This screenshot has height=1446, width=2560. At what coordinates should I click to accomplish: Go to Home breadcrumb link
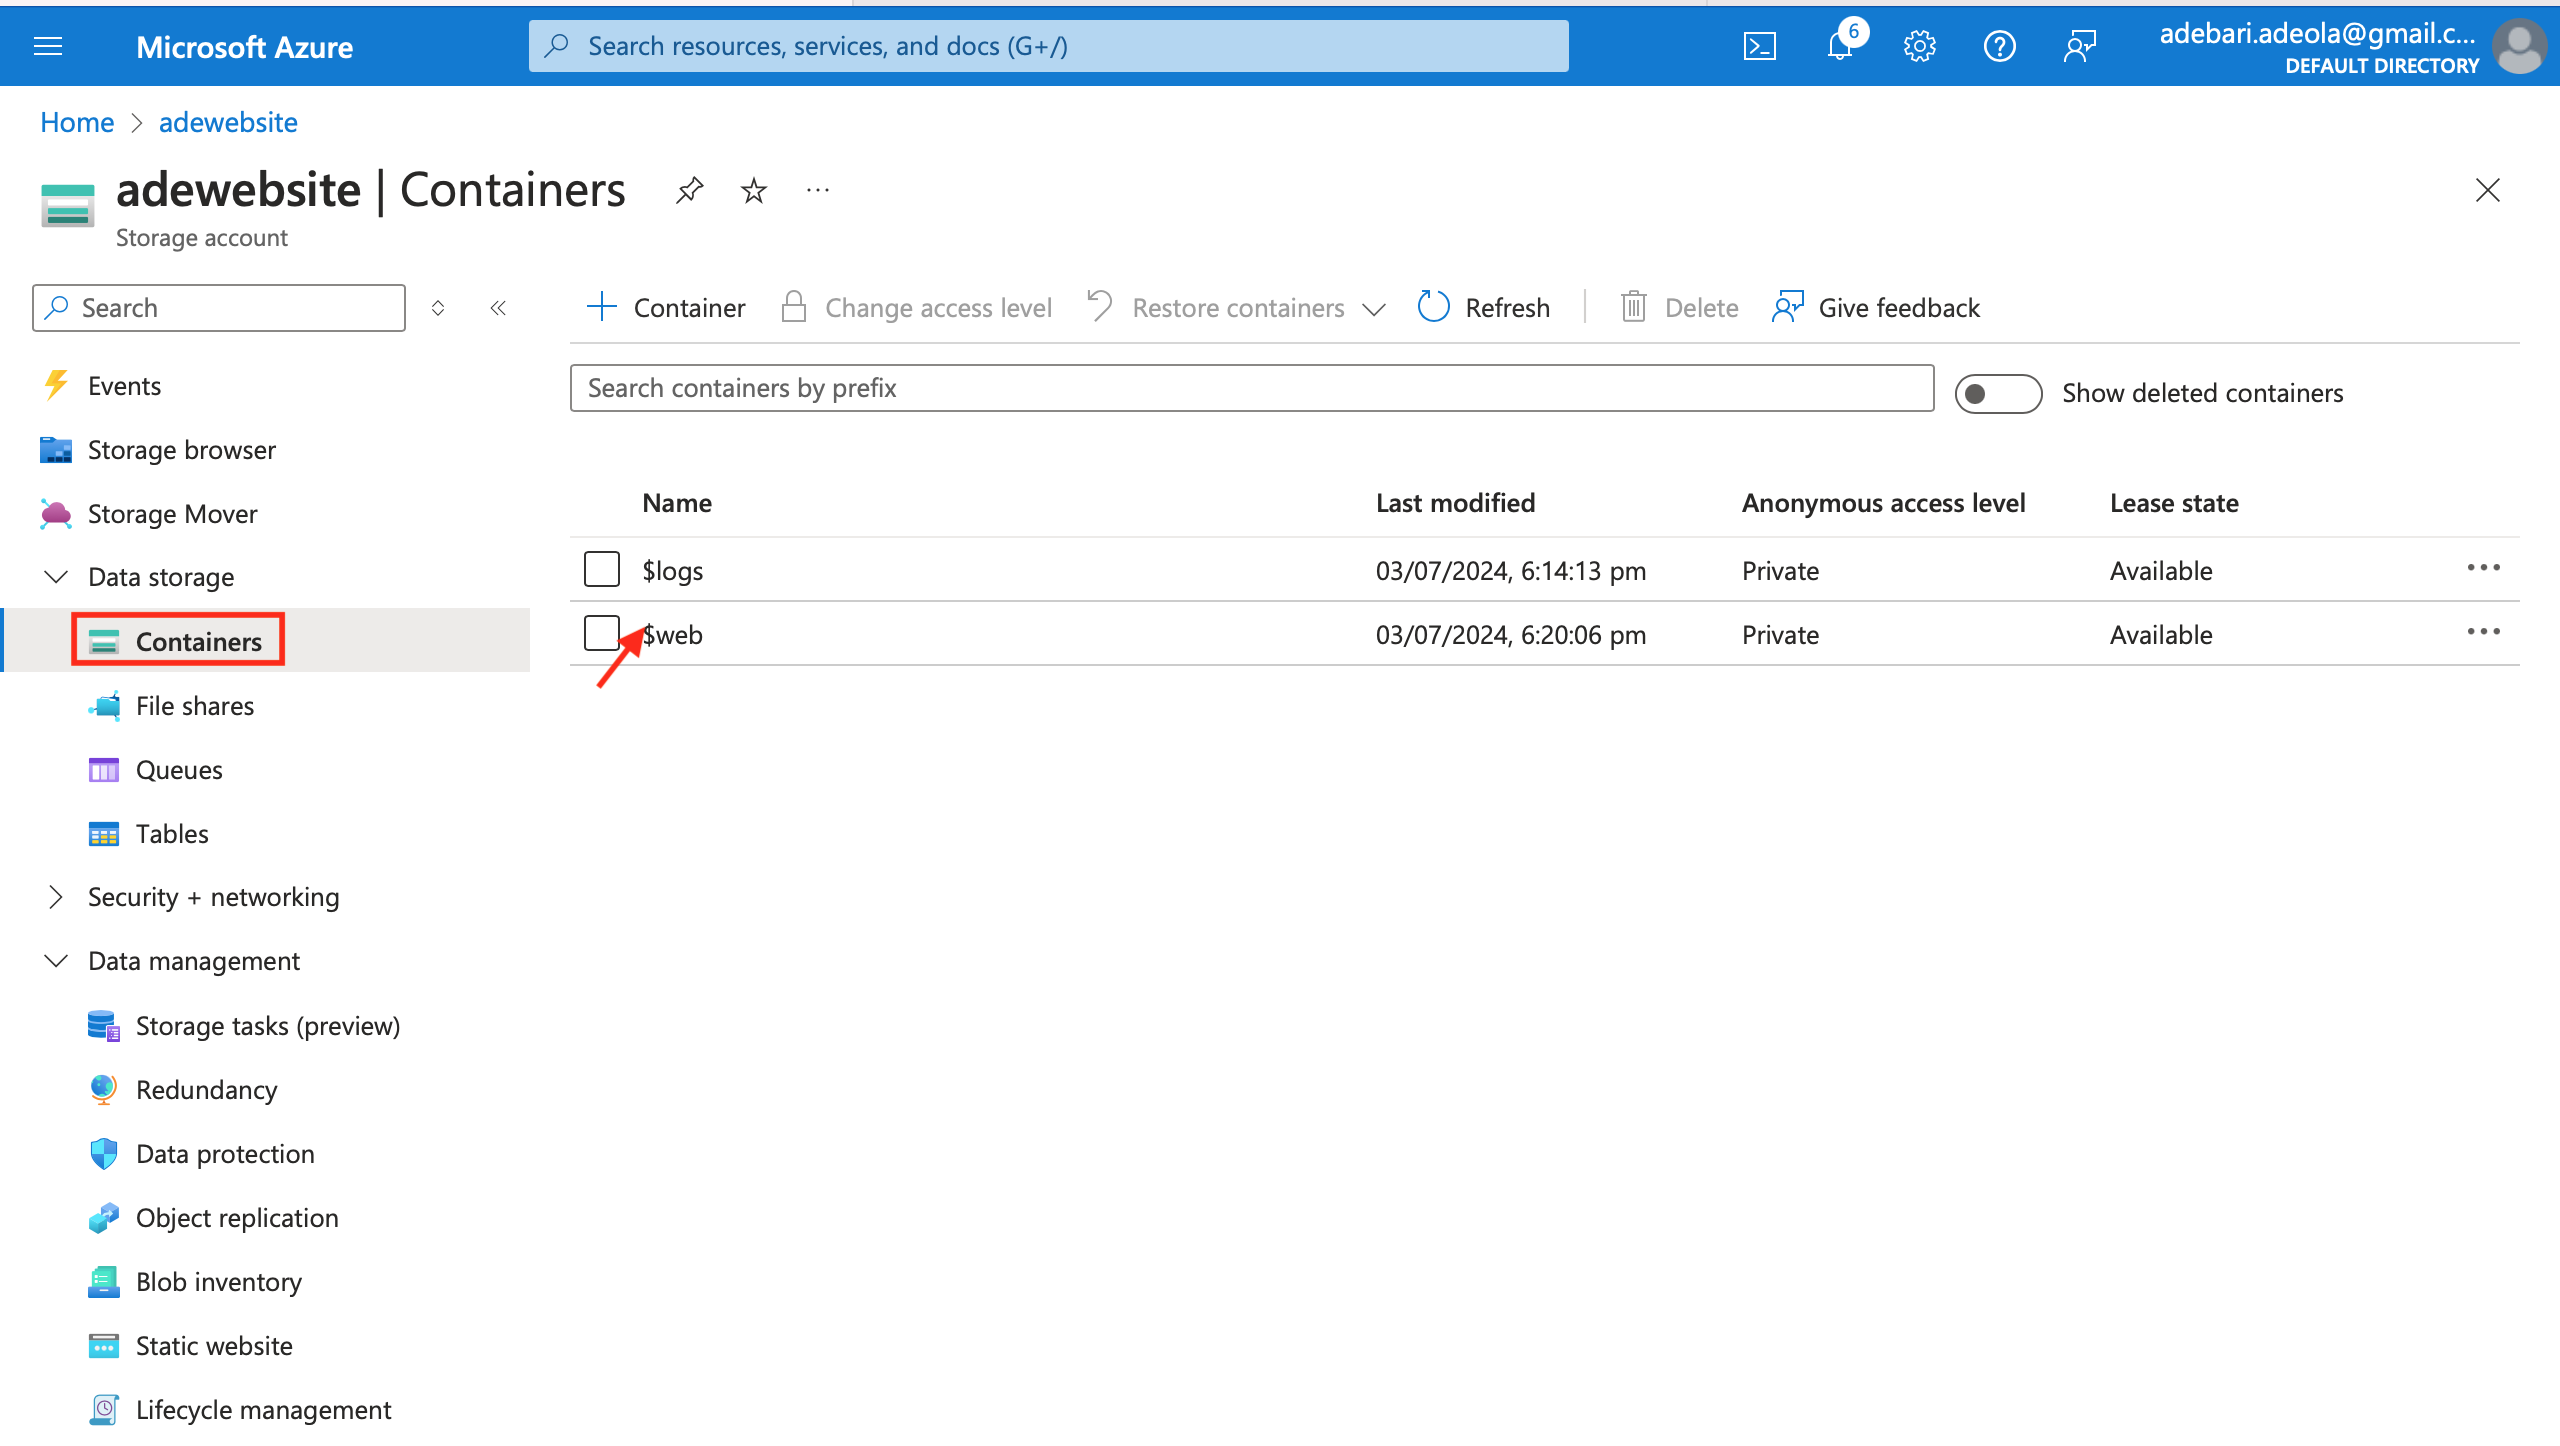pyautogui.click(x=77, y=122)
